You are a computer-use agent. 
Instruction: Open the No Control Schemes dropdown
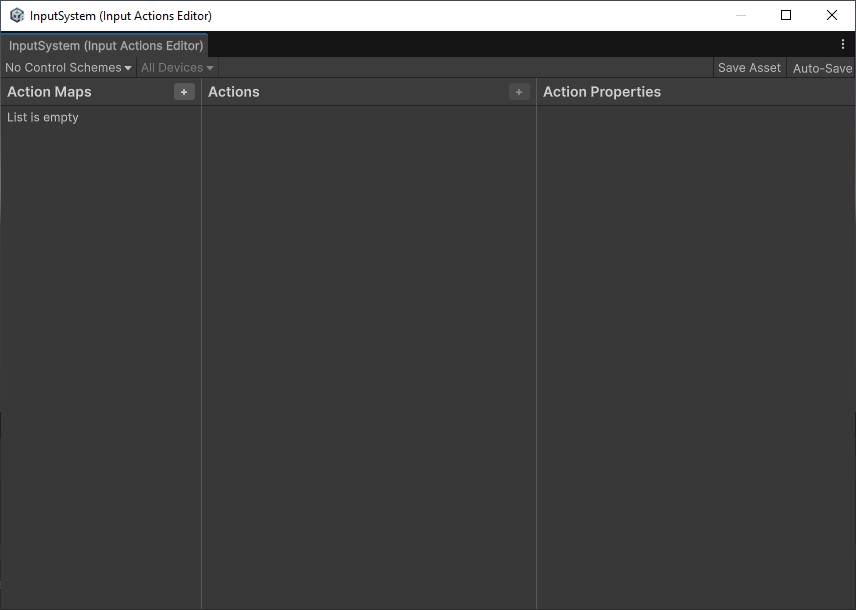(68, 68)
